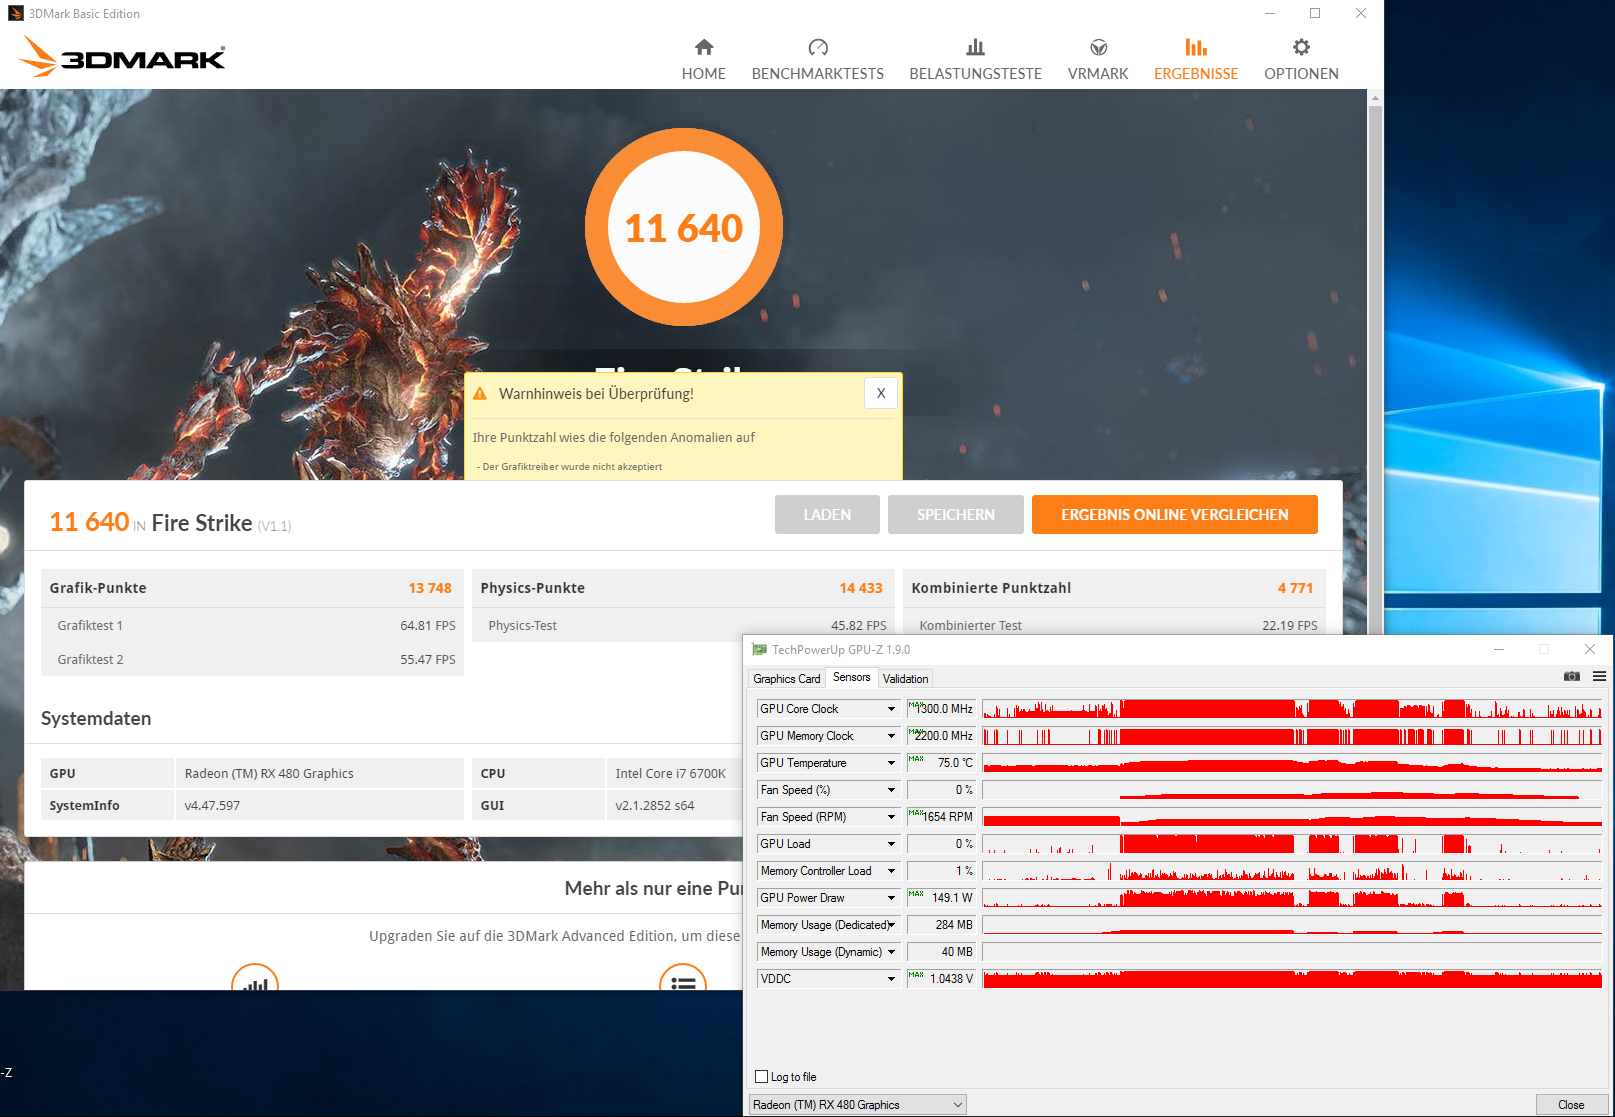This screenshot has height=1117, width=1615.
Task: Enable Log to file checkbox
Action: (x=762, y=1077)
